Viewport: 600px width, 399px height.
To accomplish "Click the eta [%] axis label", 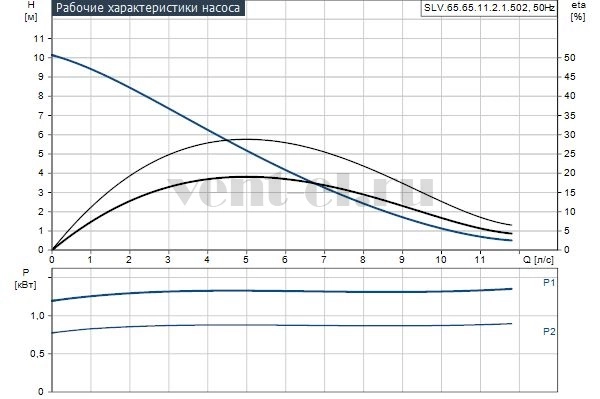I will [578, 11].
